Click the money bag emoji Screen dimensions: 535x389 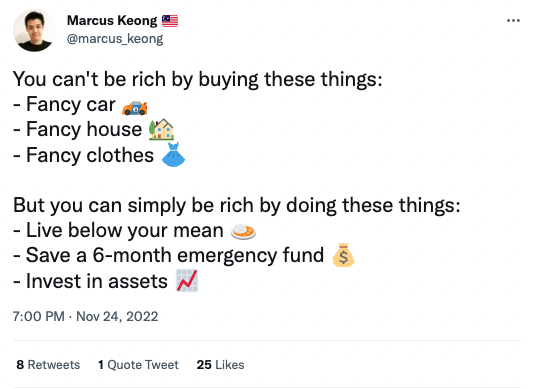[x=343, y=255]
